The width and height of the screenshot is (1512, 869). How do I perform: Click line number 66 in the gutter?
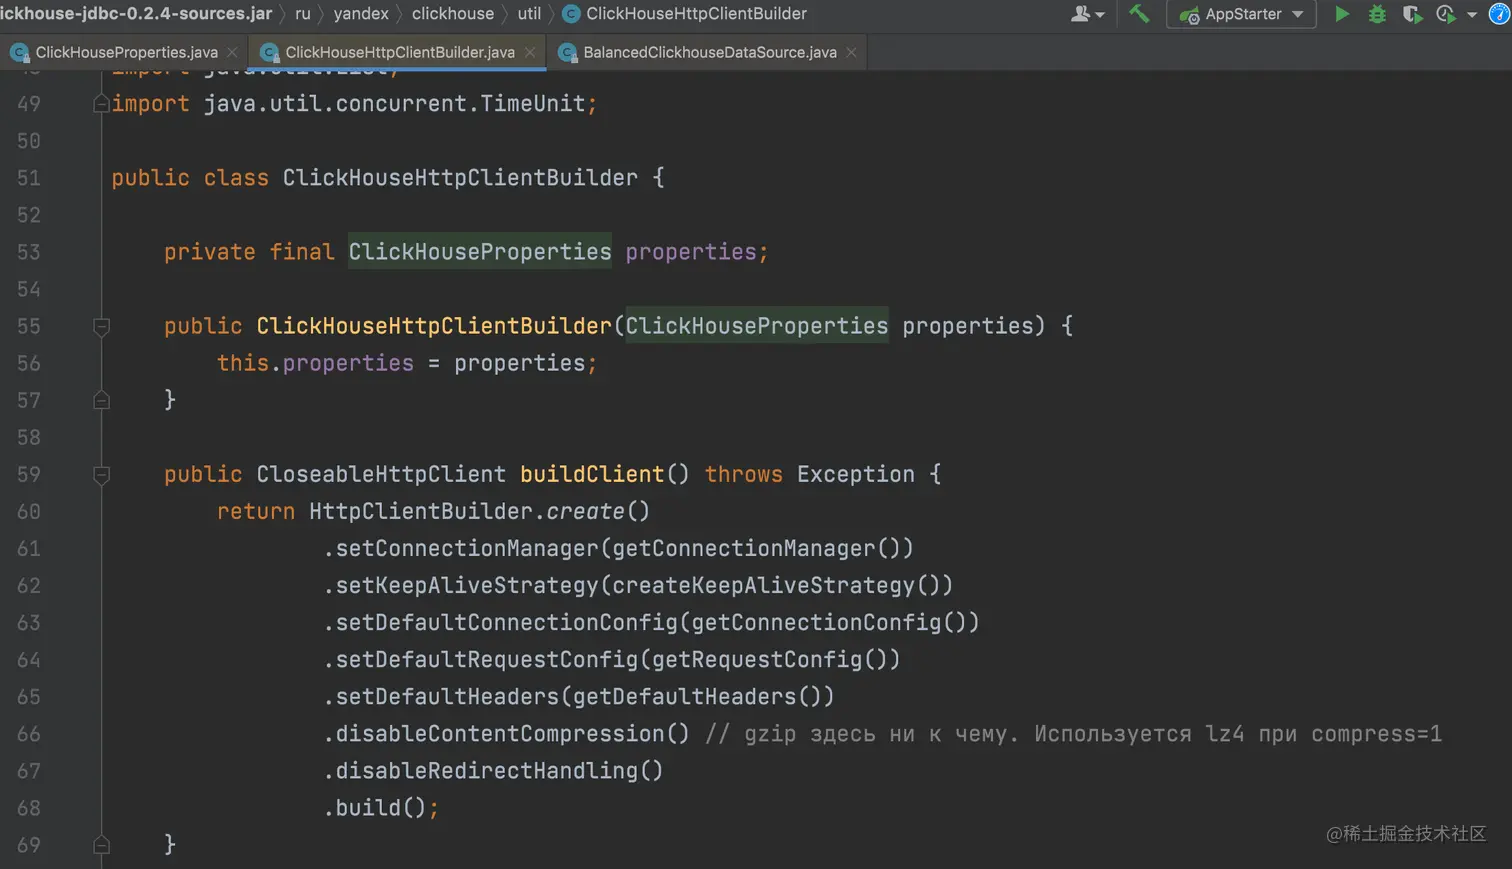[x=29, y=734]
